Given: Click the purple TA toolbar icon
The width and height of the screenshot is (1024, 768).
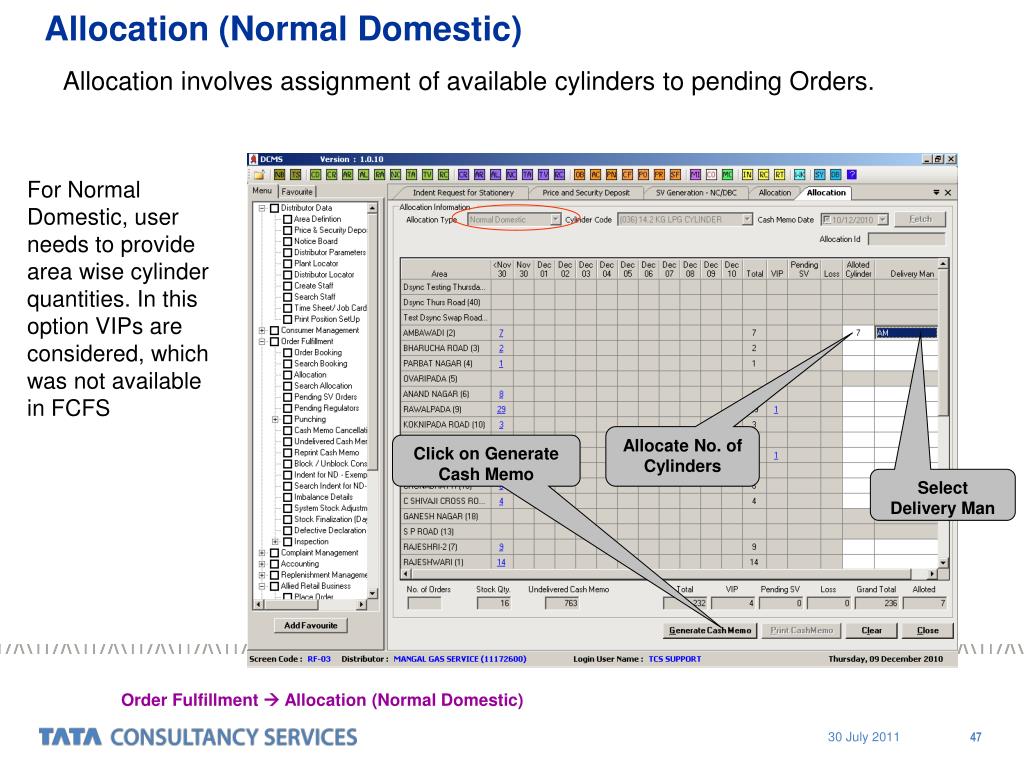Looking at the screenshot, I should 528,174.
